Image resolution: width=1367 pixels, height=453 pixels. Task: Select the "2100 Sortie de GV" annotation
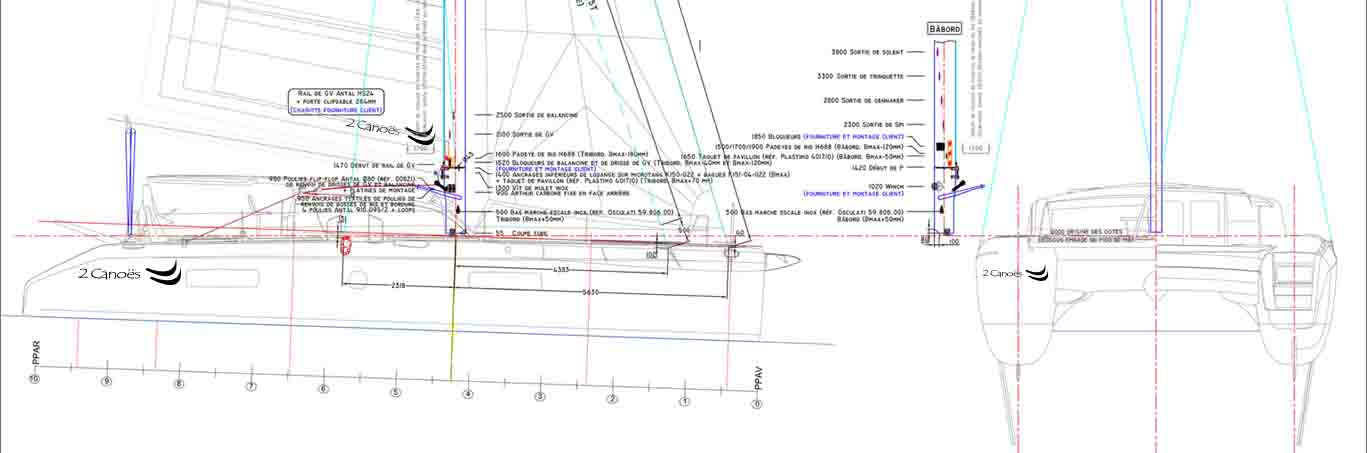pyautogui.click(x=525, y=134)
